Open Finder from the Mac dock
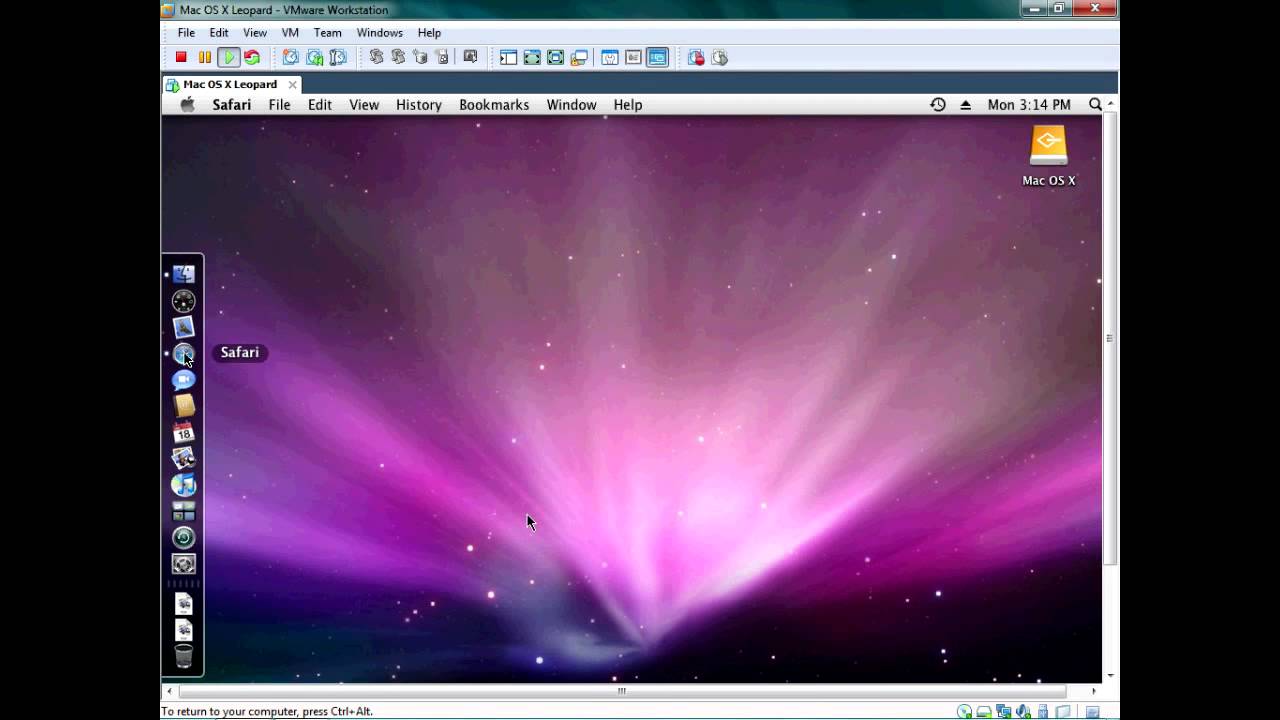1280x720 pixels. pyautogui.click(x=183, y=274)
